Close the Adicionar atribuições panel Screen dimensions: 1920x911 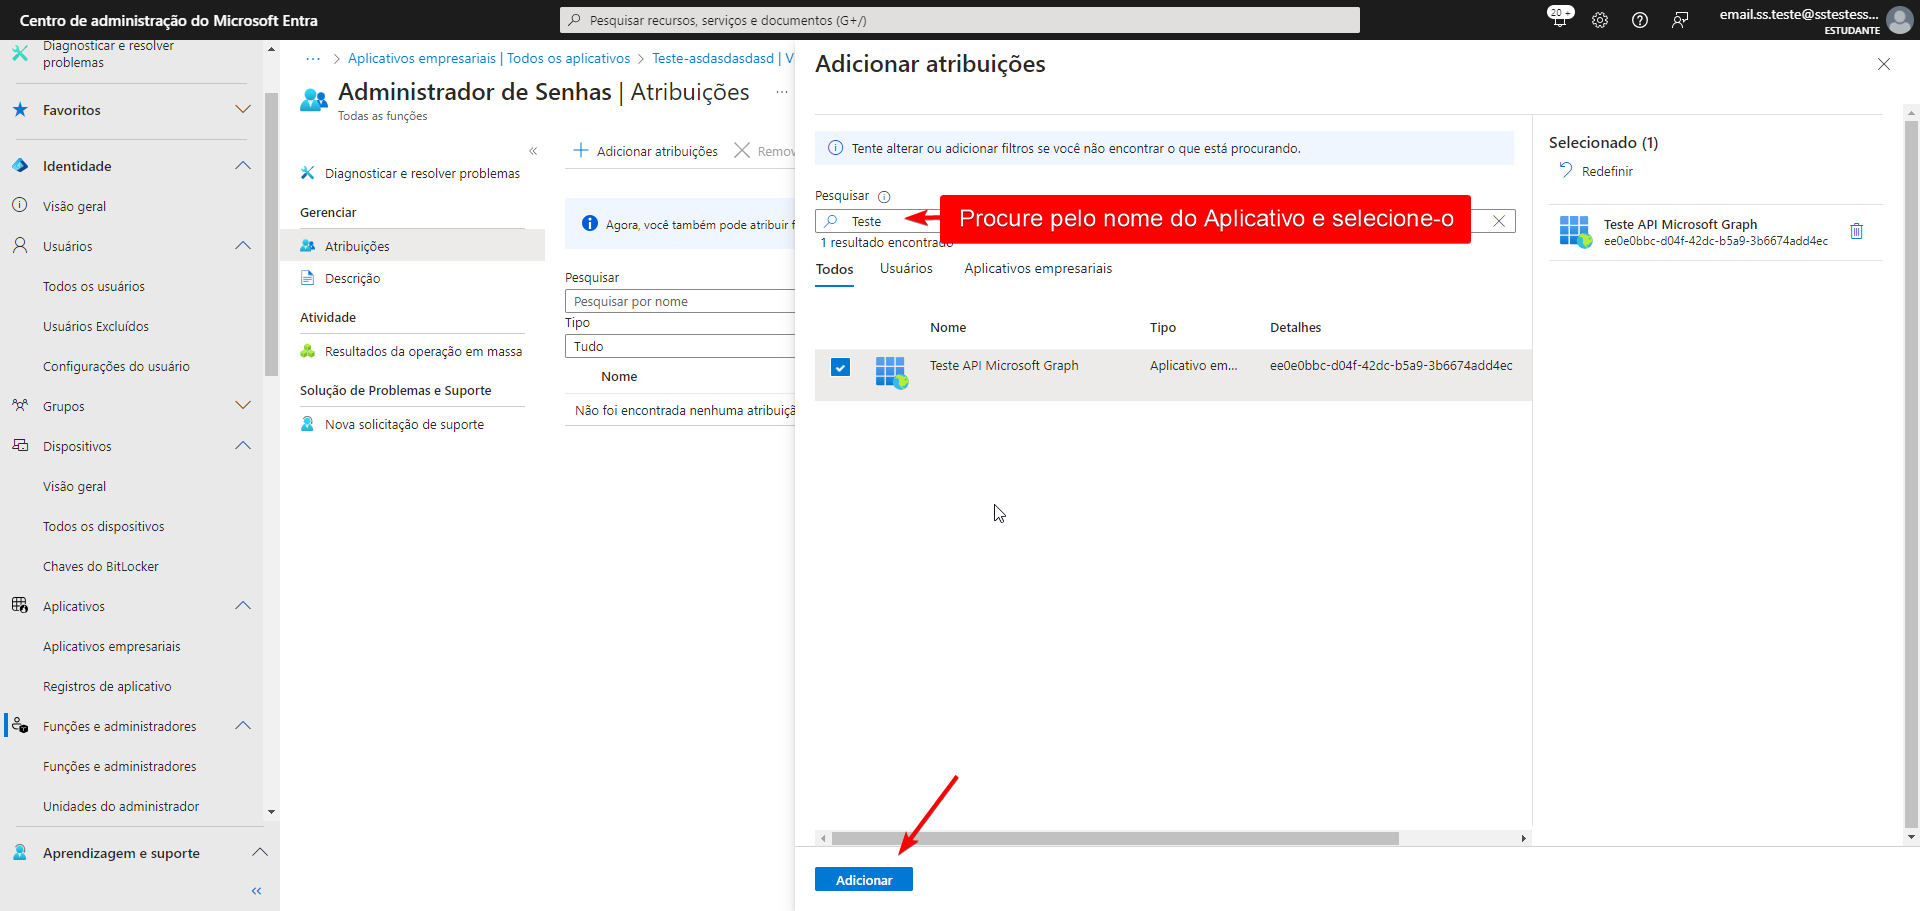[1884, 64]
